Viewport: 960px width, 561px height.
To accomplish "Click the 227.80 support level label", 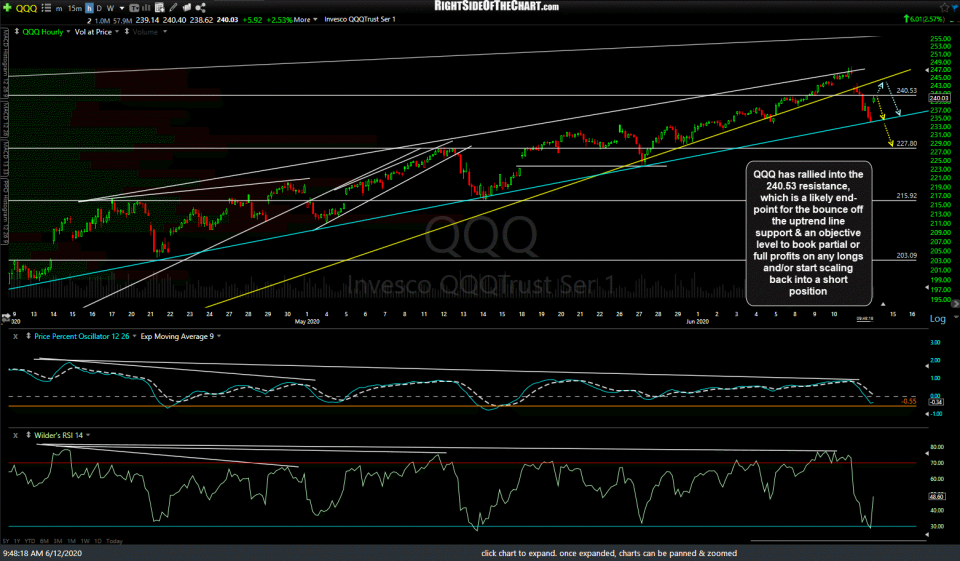I will click(906, 144).
